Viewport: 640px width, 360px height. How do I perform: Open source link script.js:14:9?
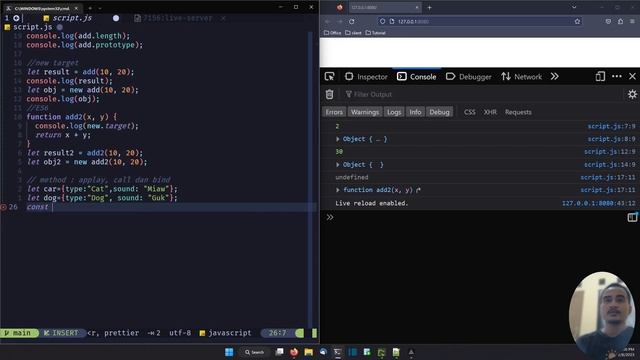click(x=609, y=165)
